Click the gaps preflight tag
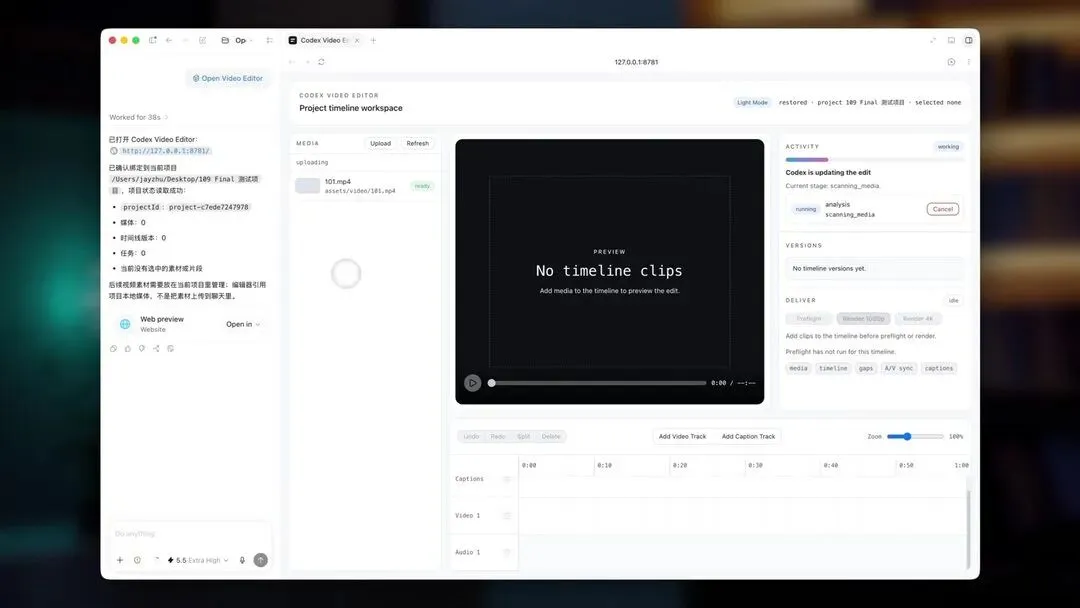Screen dimensions: 1080x608 click(866, 368)
